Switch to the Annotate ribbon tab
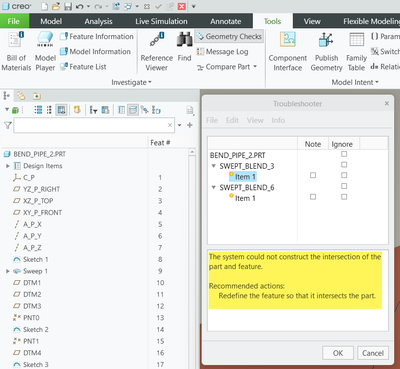400x369 pixels. [x=225, y=21]
